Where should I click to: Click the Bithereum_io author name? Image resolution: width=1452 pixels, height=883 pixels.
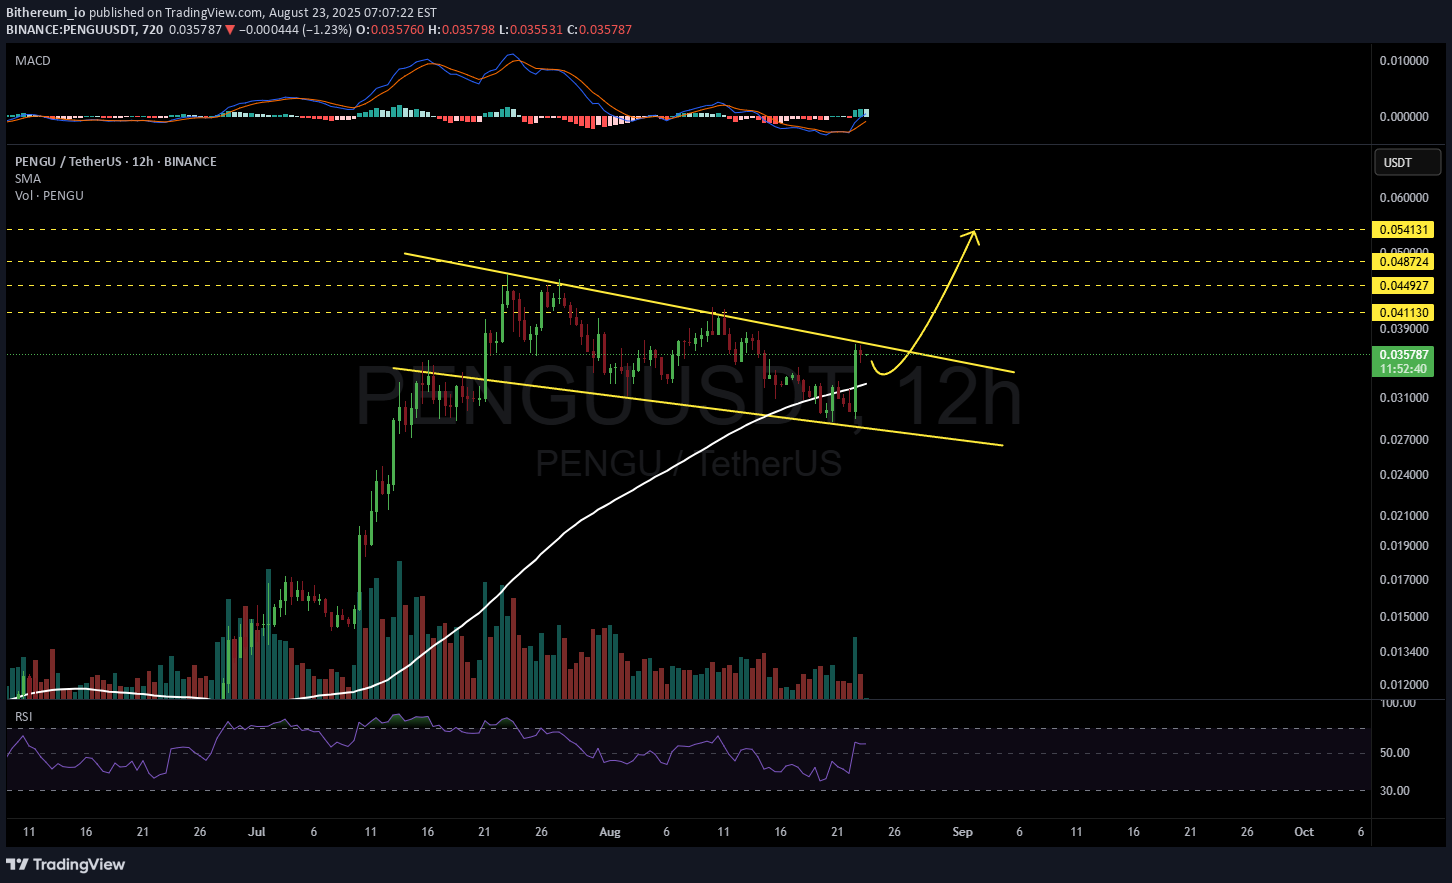(46, 13)
